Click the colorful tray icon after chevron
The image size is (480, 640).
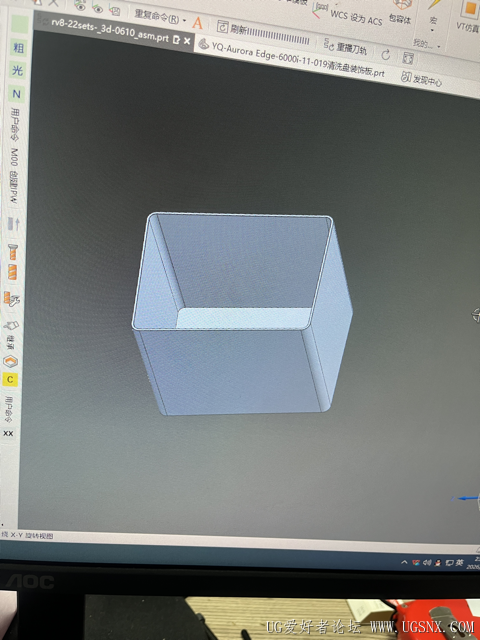[x=416, y=563]
